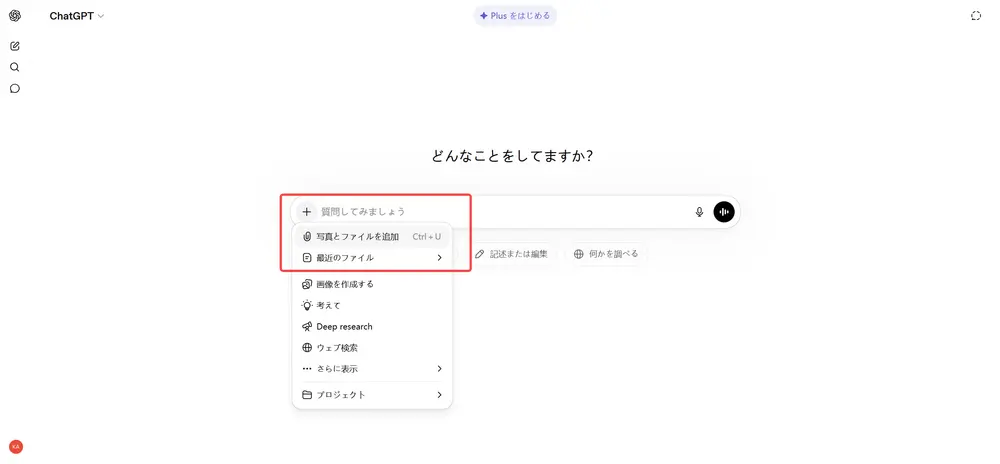Select 写真とファイルを追加 menu item
Viewport: 1000px width, 464px height.
[372, 236]
